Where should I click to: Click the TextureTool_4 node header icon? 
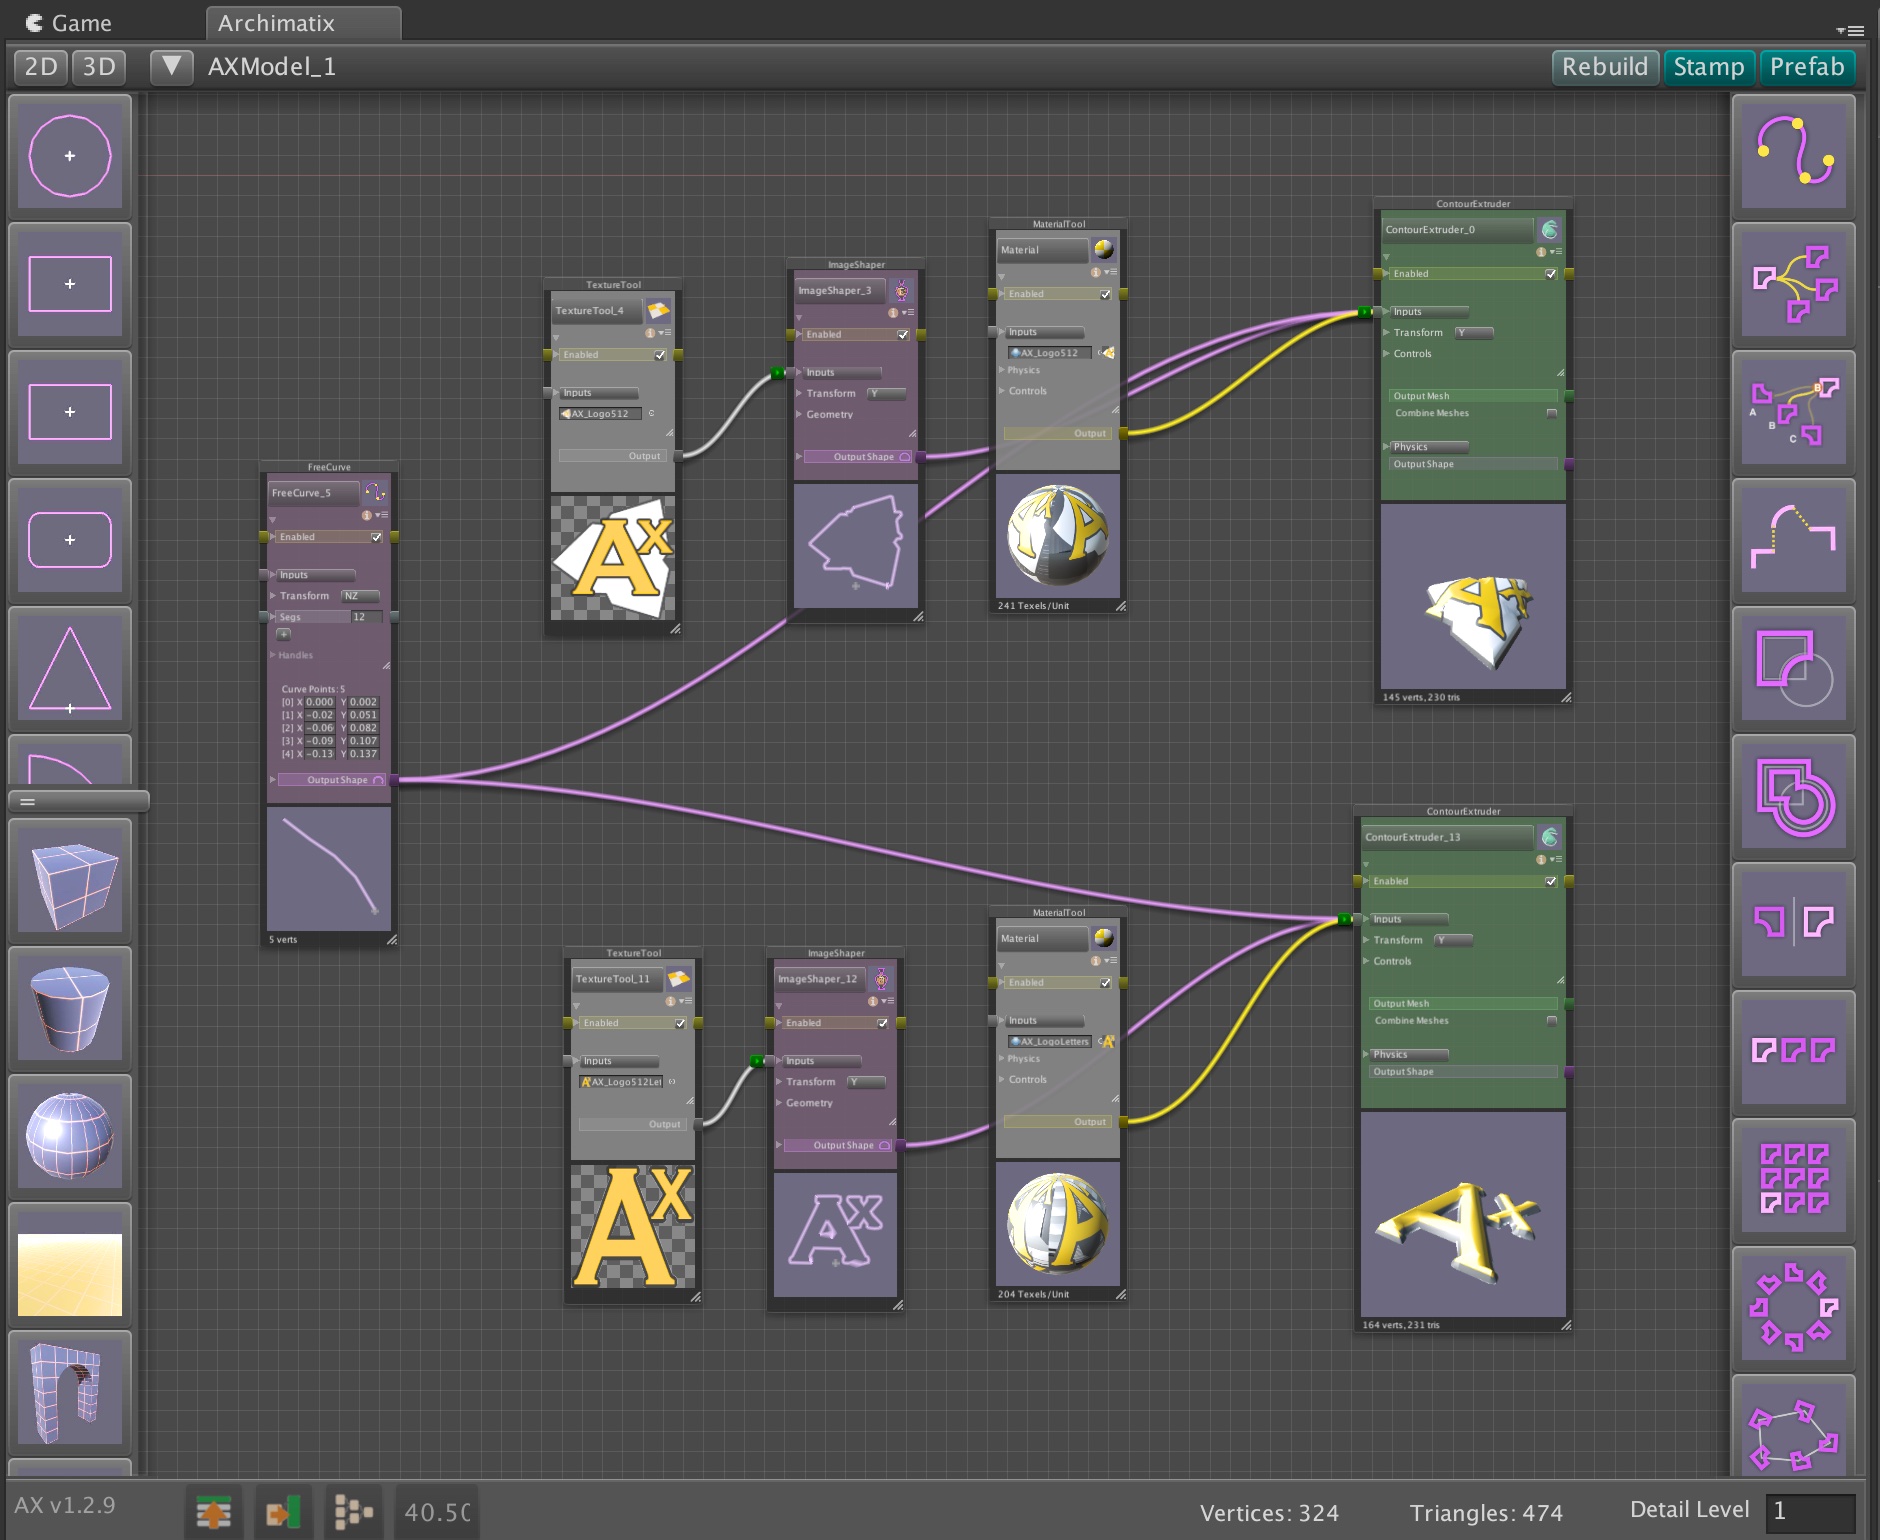[658, 311]
